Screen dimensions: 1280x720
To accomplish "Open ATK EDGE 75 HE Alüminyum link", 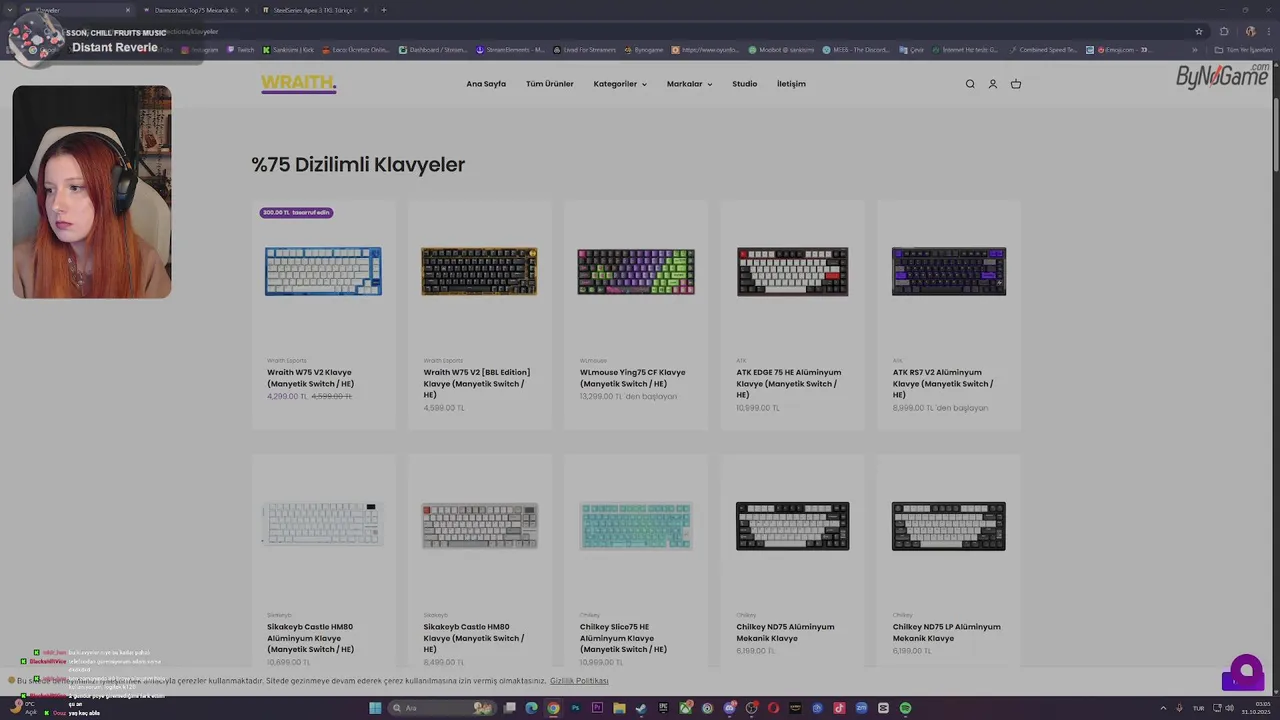I will 789,383.
